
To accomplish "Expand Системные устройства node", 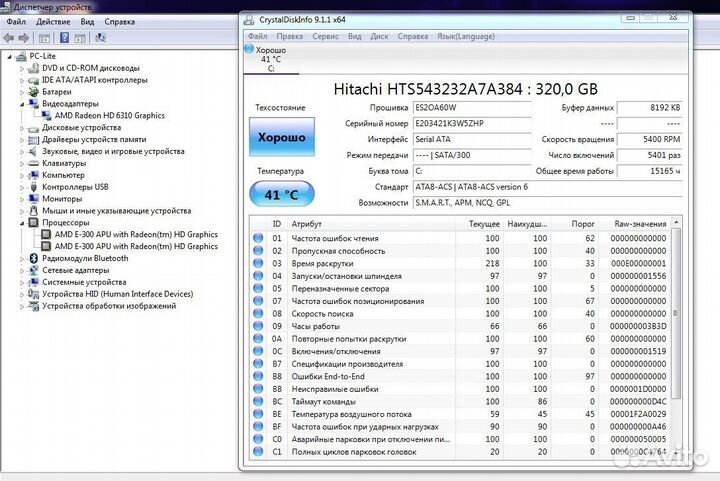I will tap(22, 283).
